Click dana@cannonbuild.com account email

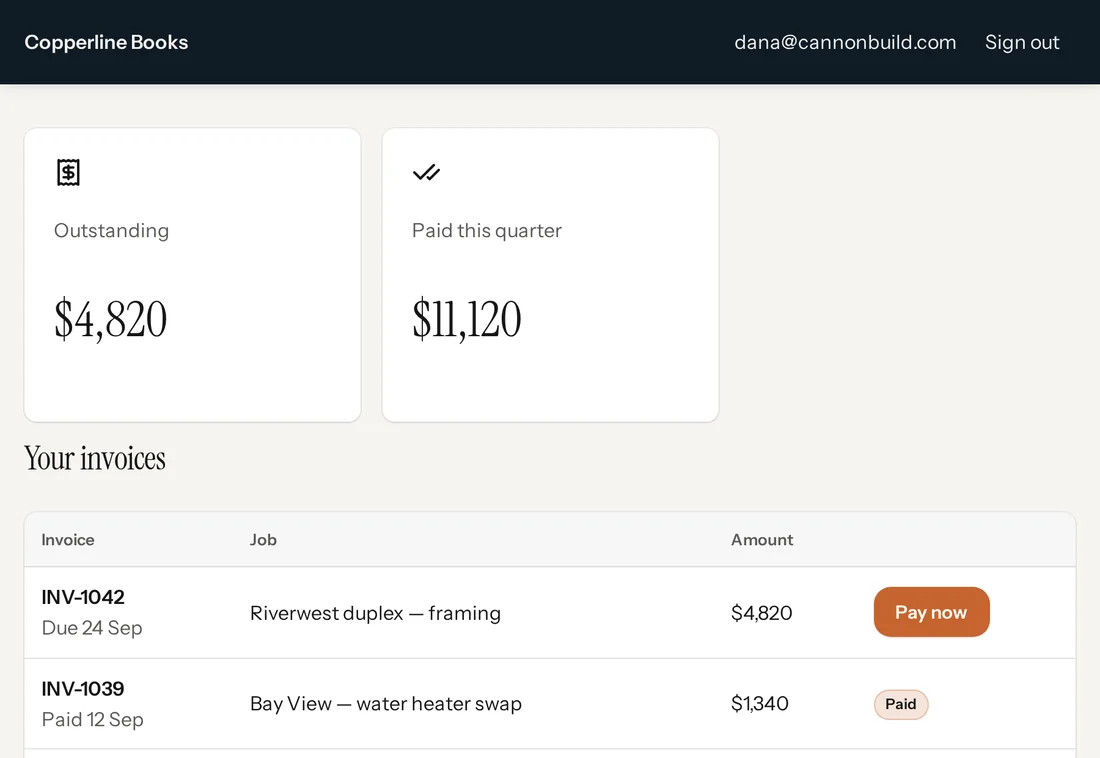coord(845,42)
